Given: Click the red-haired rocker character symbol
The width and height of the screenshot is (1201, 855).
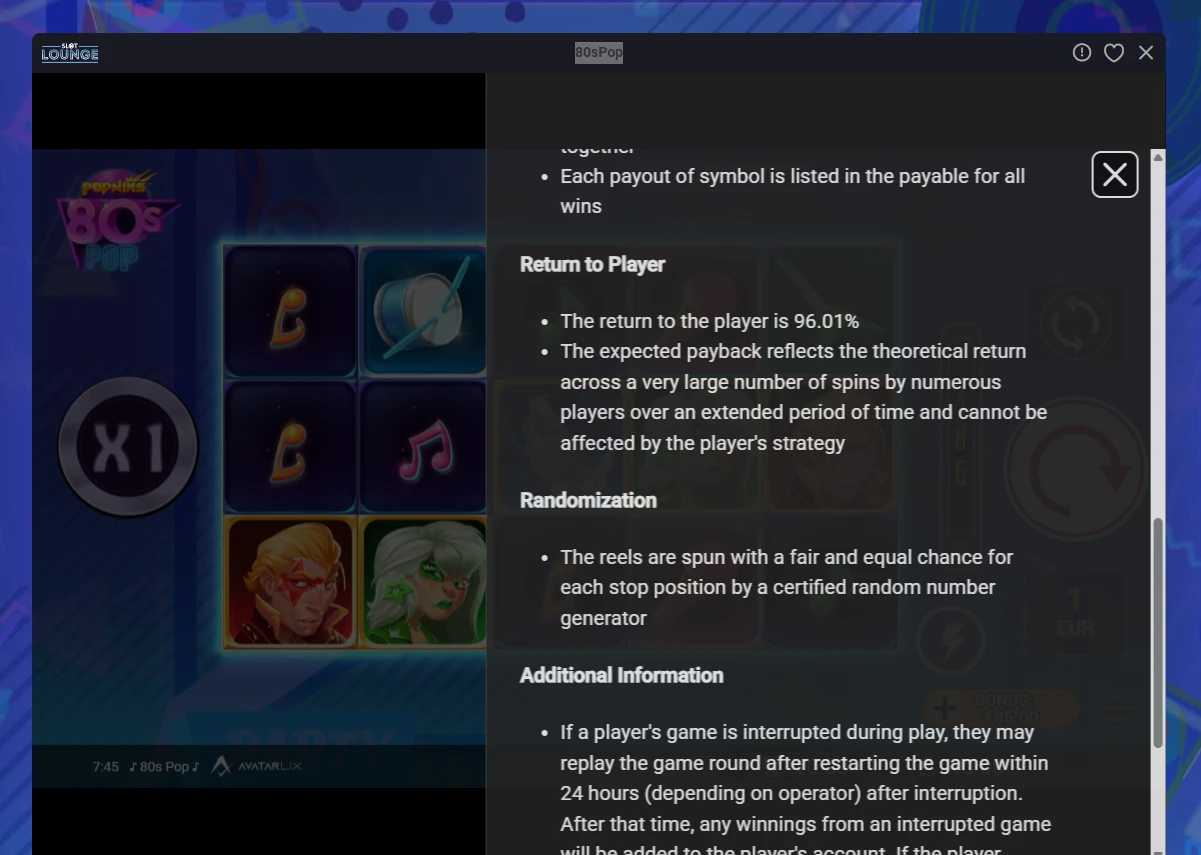Looking at the screenshot, I should (291, 583).
